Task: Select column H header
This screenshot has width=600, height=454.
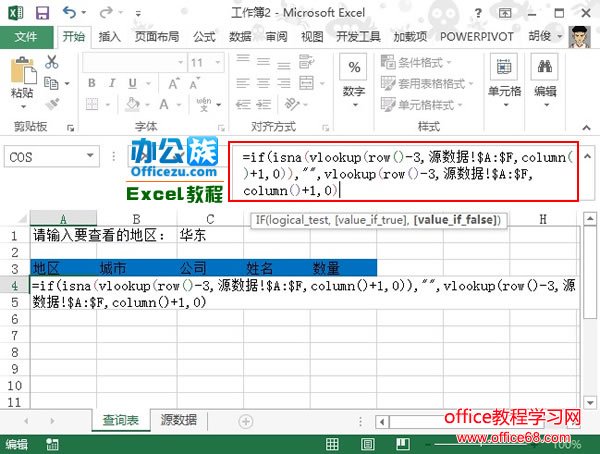Action: [x=543, y=219]
